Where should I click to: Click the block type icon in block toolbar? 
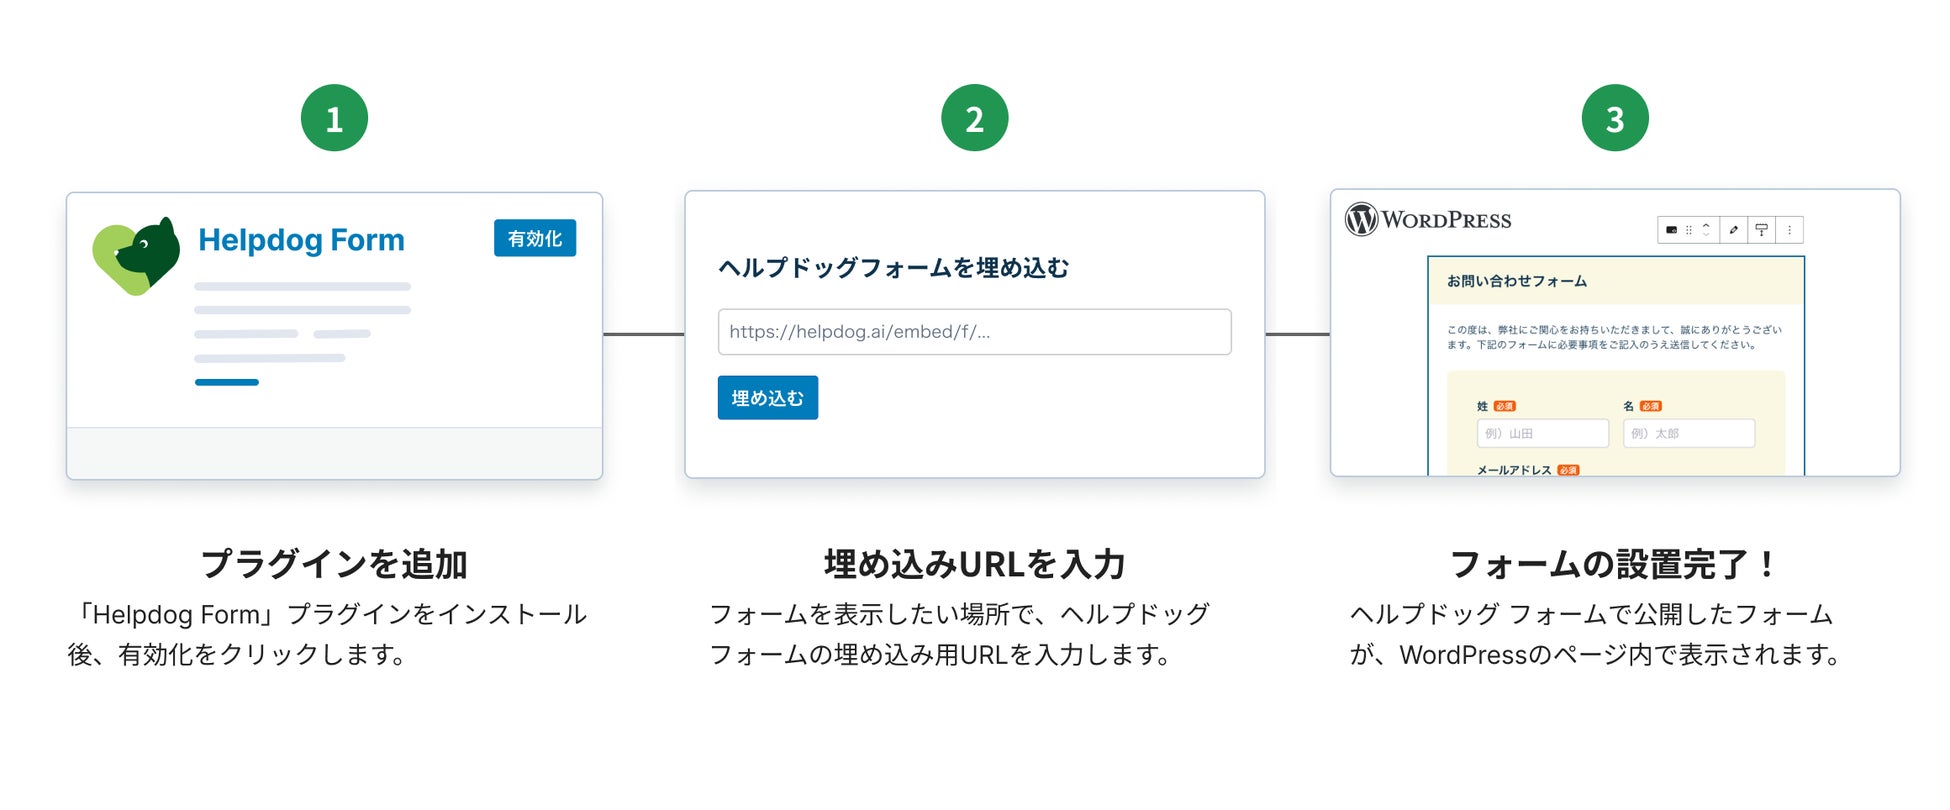pos(1671,230)
